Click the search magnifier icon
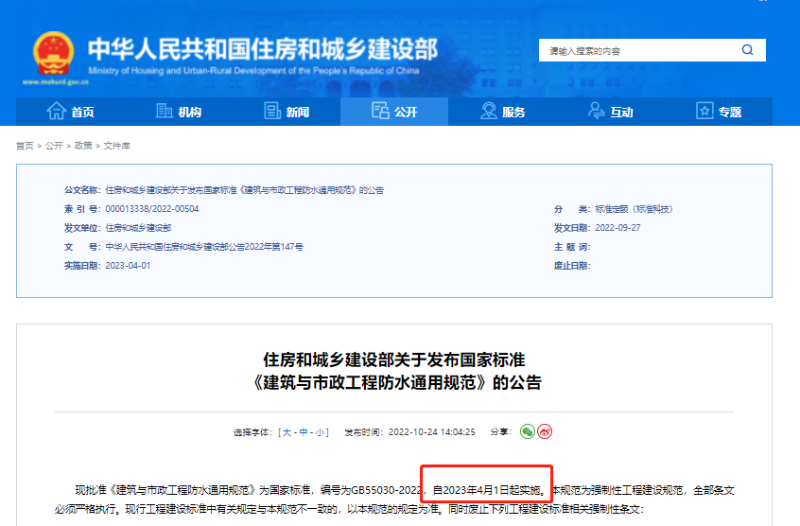800x526 pixels. click(x=747, y=50)
